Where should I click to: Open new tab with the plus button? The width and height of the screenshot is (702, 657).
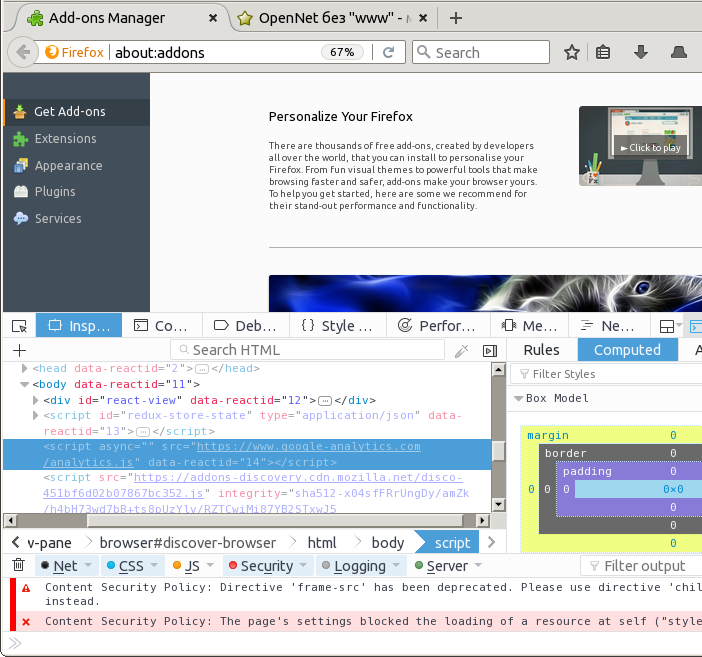point(456,18)
